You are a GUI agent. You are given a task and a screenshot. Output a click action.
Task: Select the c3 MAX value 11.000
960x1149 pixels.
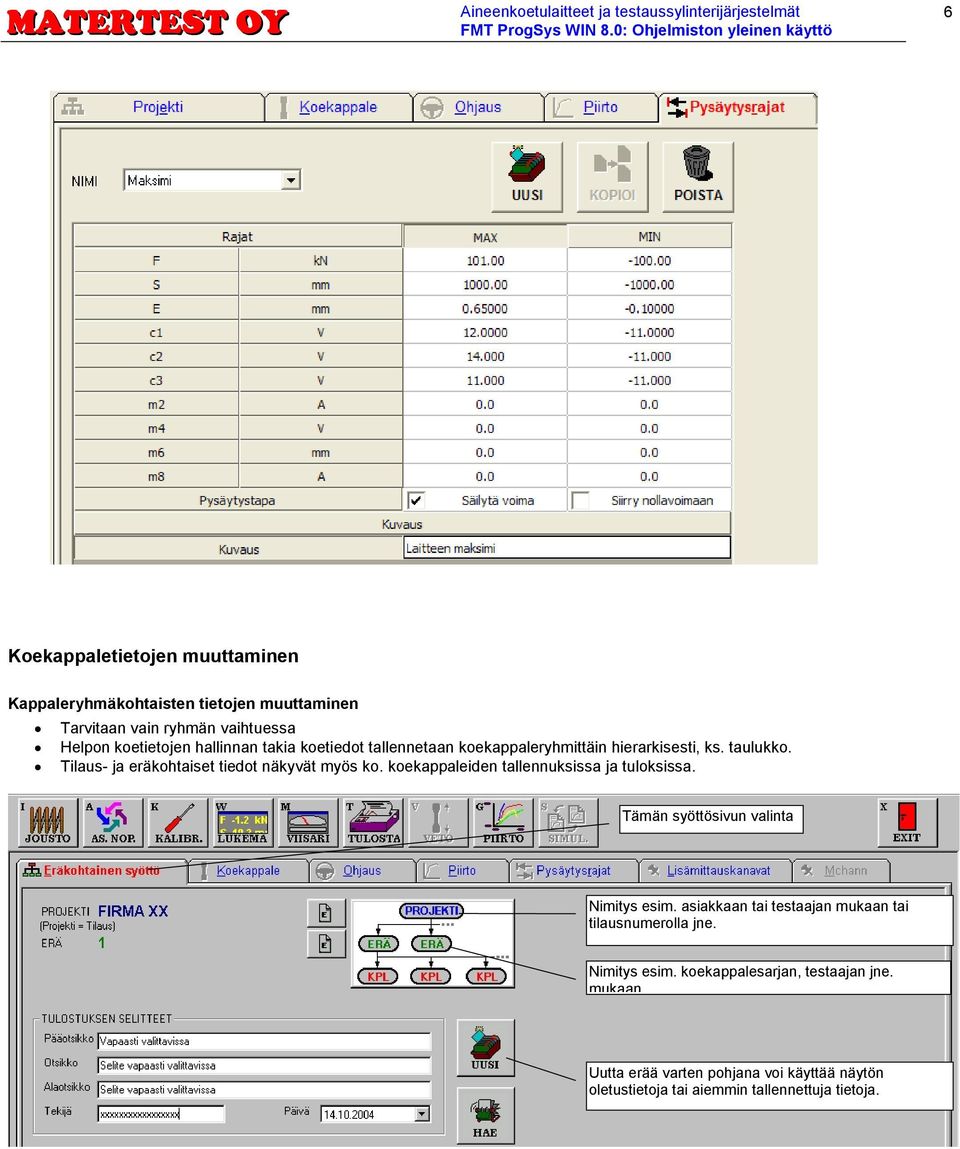485,381
